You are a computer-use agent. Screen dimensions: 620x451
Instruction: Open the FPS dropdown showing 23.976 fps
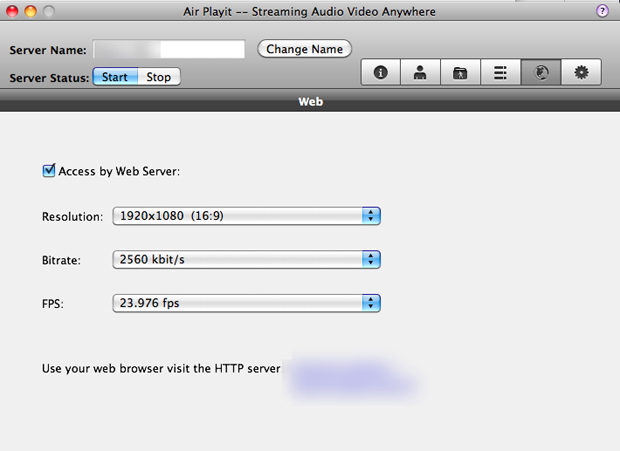[246, 303]
